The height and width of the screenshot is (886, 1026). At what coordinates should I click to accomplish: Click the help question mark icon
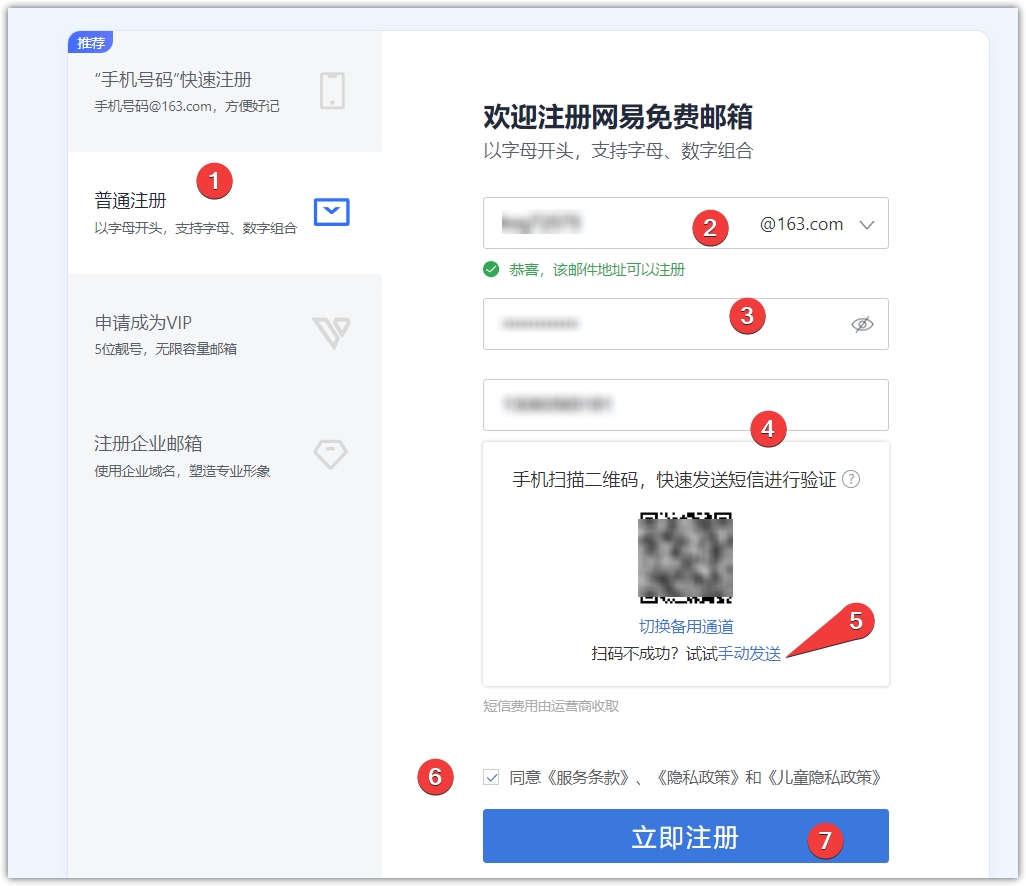(851, 479)
